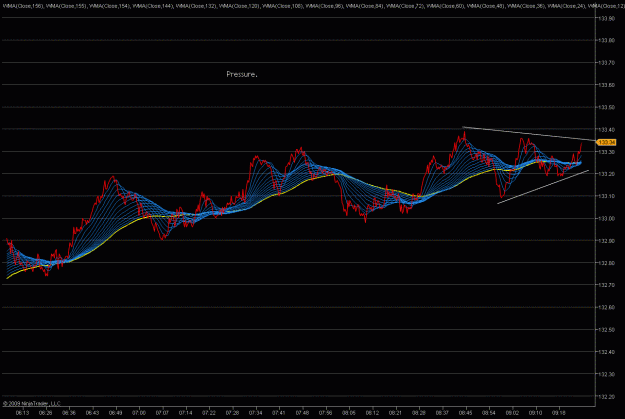Click the 06:49 time axis label
Viewport: 625px width, 419px height.
(116, 413)
